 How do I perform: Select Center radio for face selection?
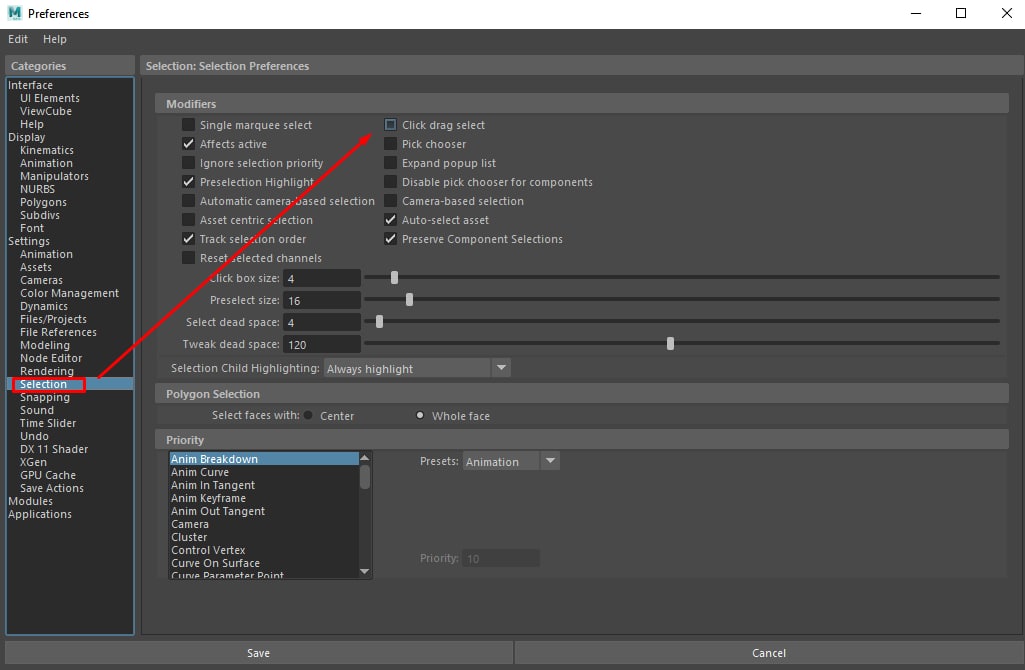tap(308, 415)
